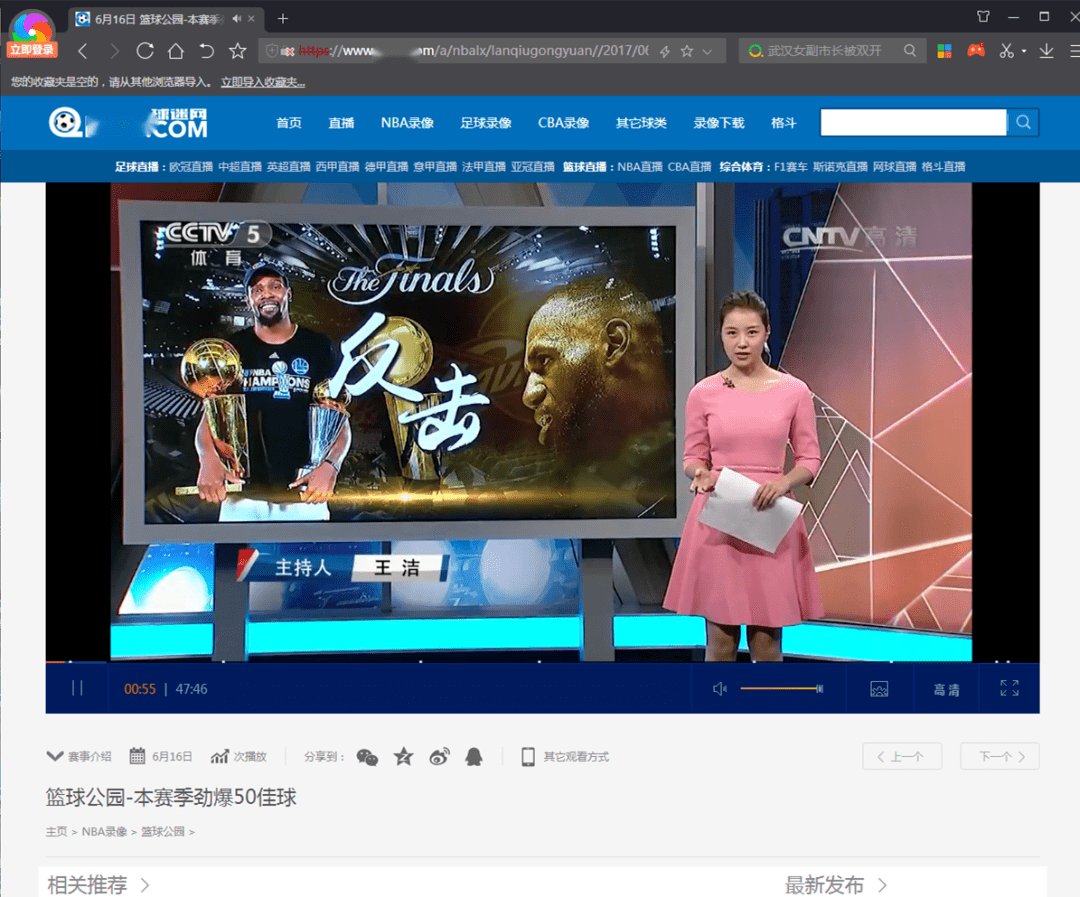Click the 下一个 next video button
This screenshot has width=1080, height=897.
click(1000, 757)
